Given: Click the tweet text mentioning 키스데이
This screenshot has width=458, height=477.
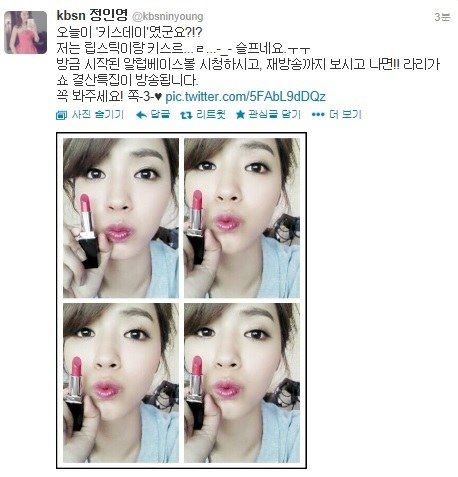Looking at the screenshot, I should coord(129,33).
